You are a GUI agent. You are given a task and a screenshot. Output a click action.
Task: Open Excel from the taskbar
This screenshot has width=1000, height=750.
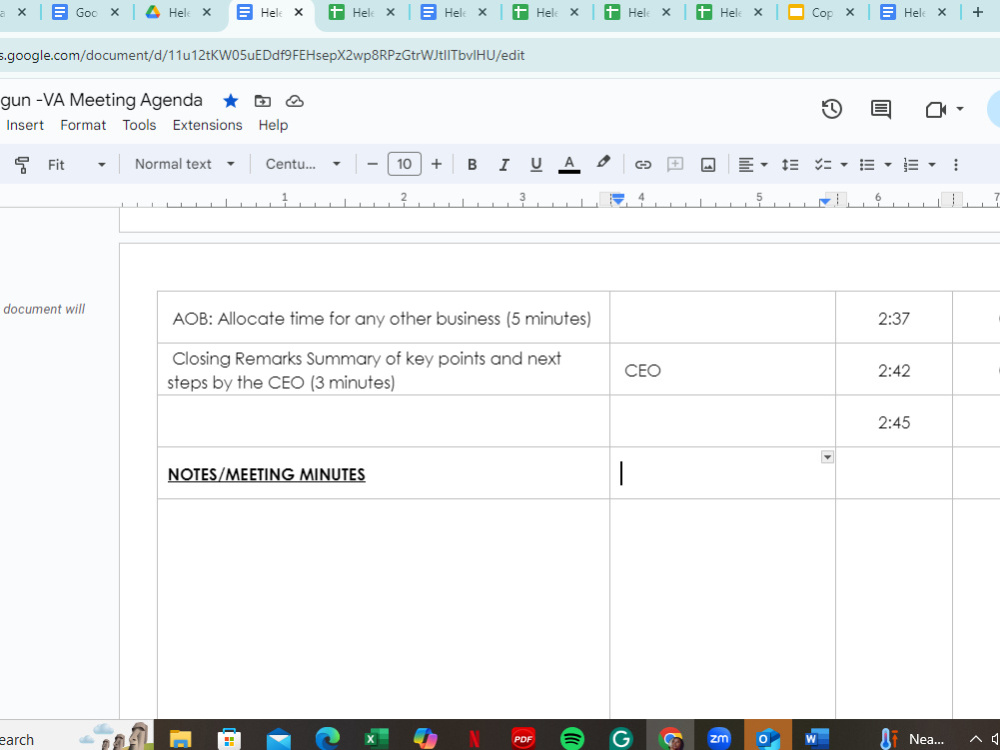(376, 739)
